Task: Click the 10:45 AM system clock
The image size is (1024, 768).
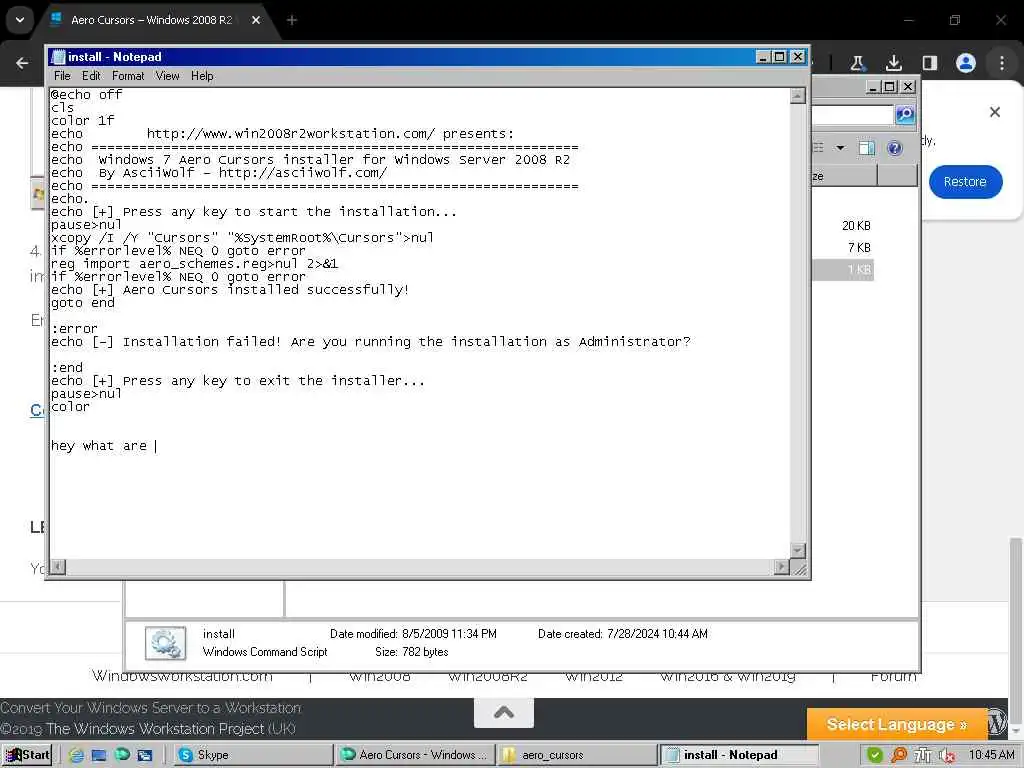Action: (991, 755)
